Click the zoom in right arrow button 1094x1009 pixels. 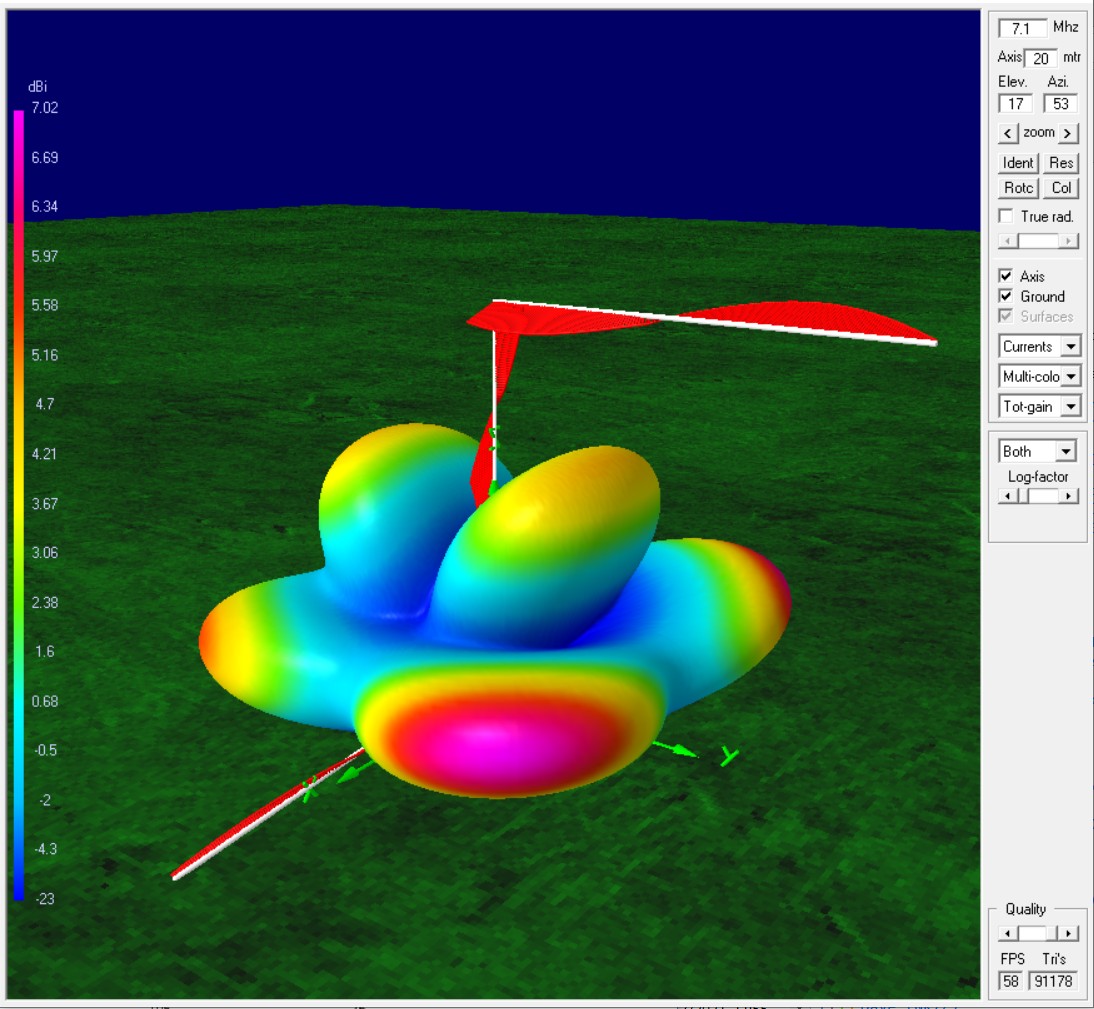tap(1068, 133)
